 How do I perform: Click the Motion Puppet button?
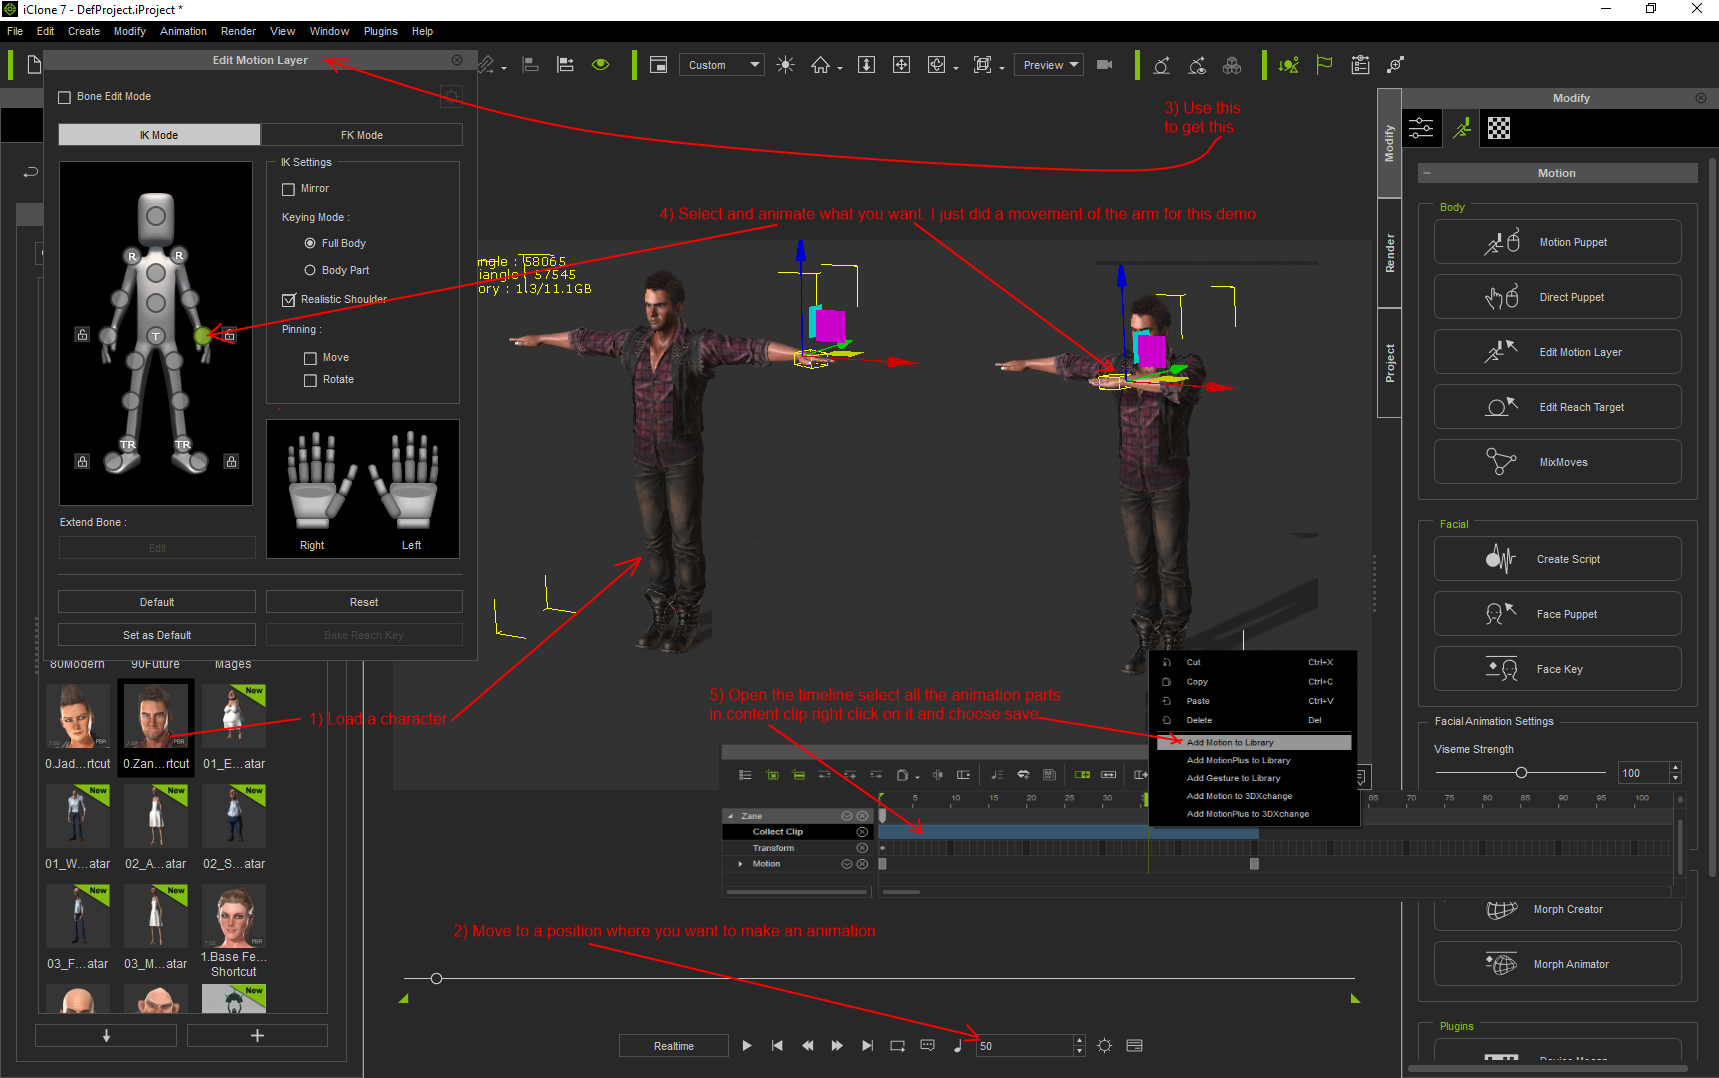tap(1557, 242)
